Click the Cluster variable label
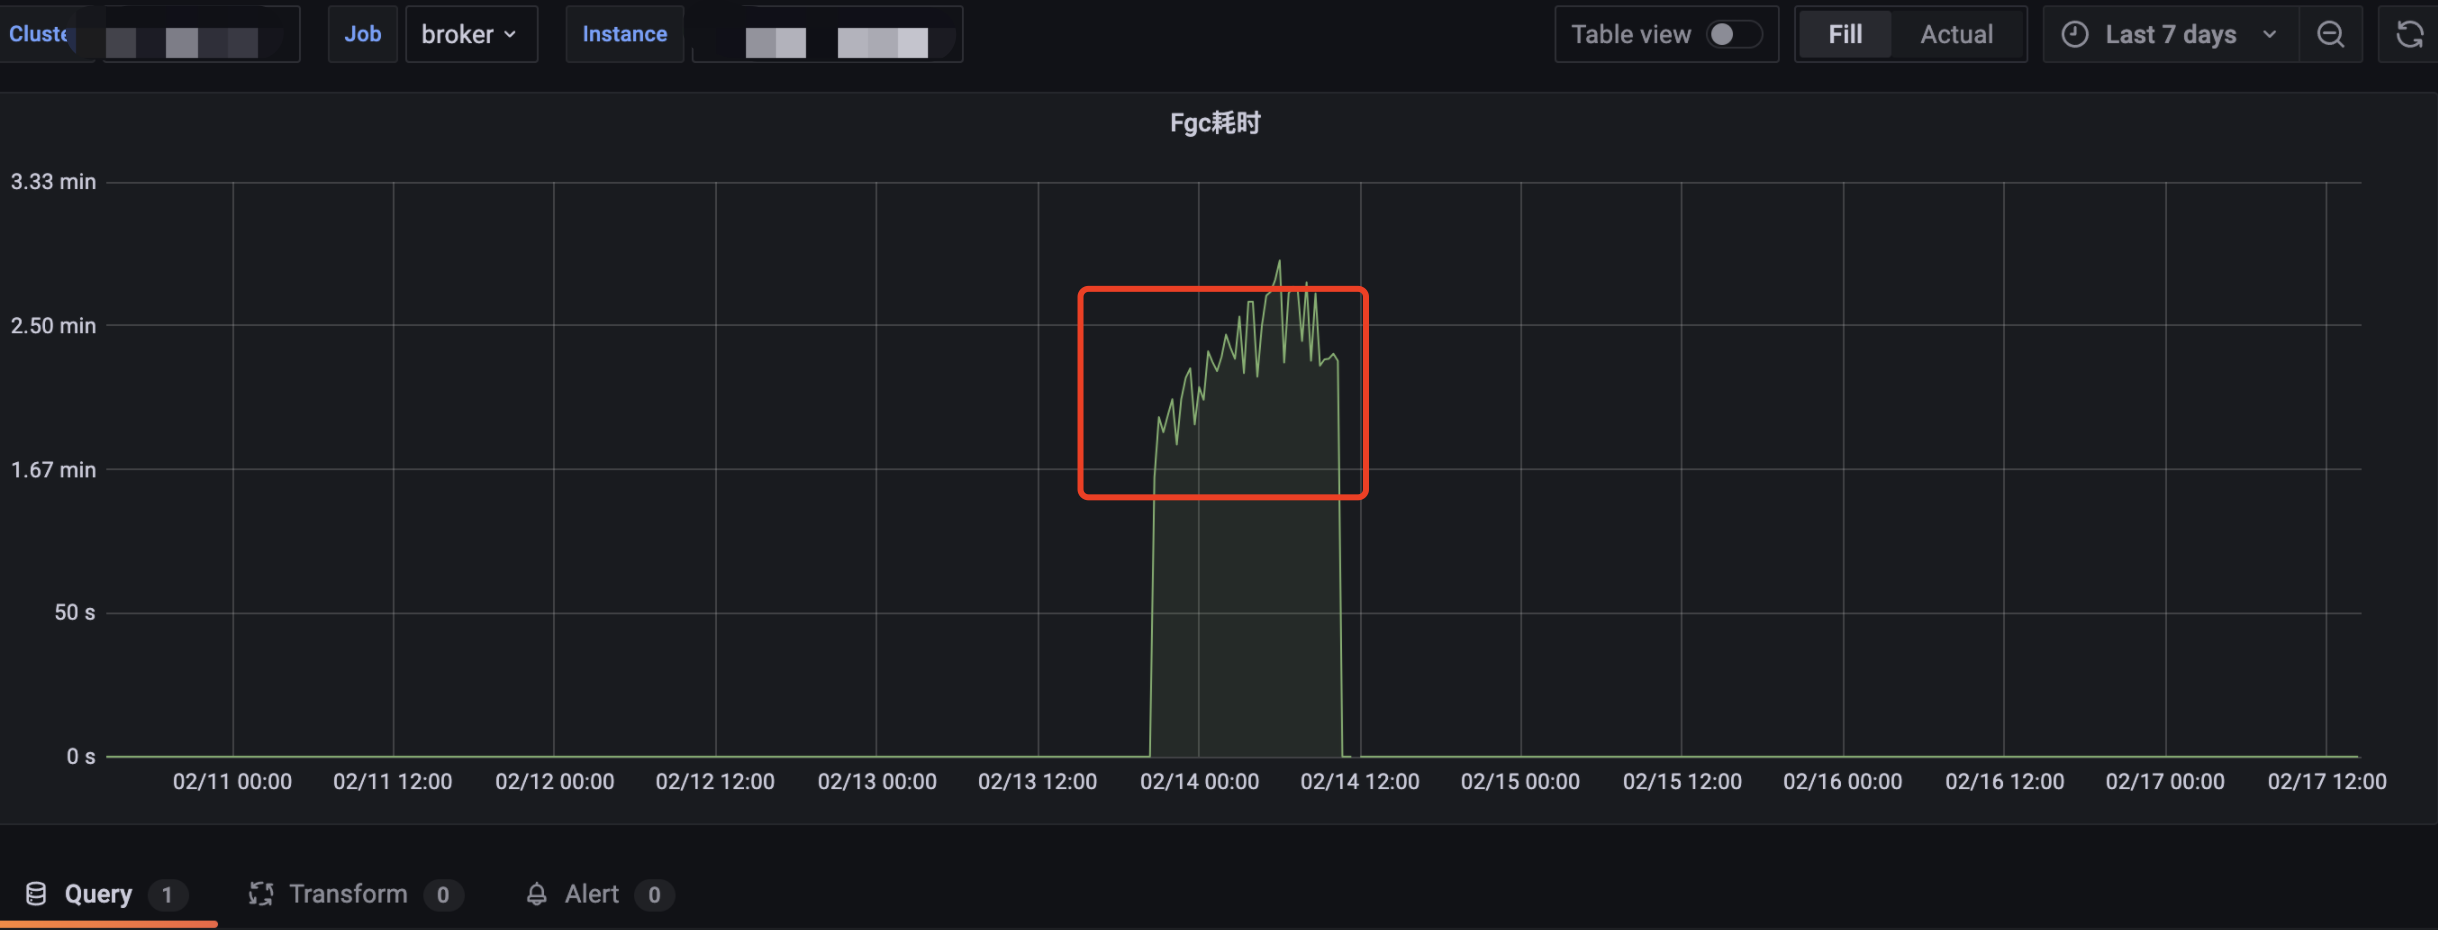The image size is (2438, 930). coord(40,34)
